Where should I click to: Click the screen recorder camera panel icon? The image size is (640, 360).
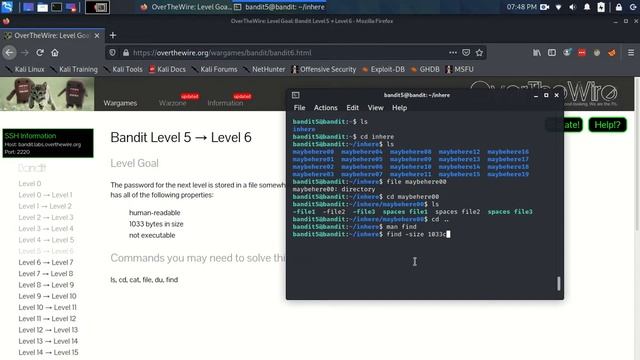point(544,7)
